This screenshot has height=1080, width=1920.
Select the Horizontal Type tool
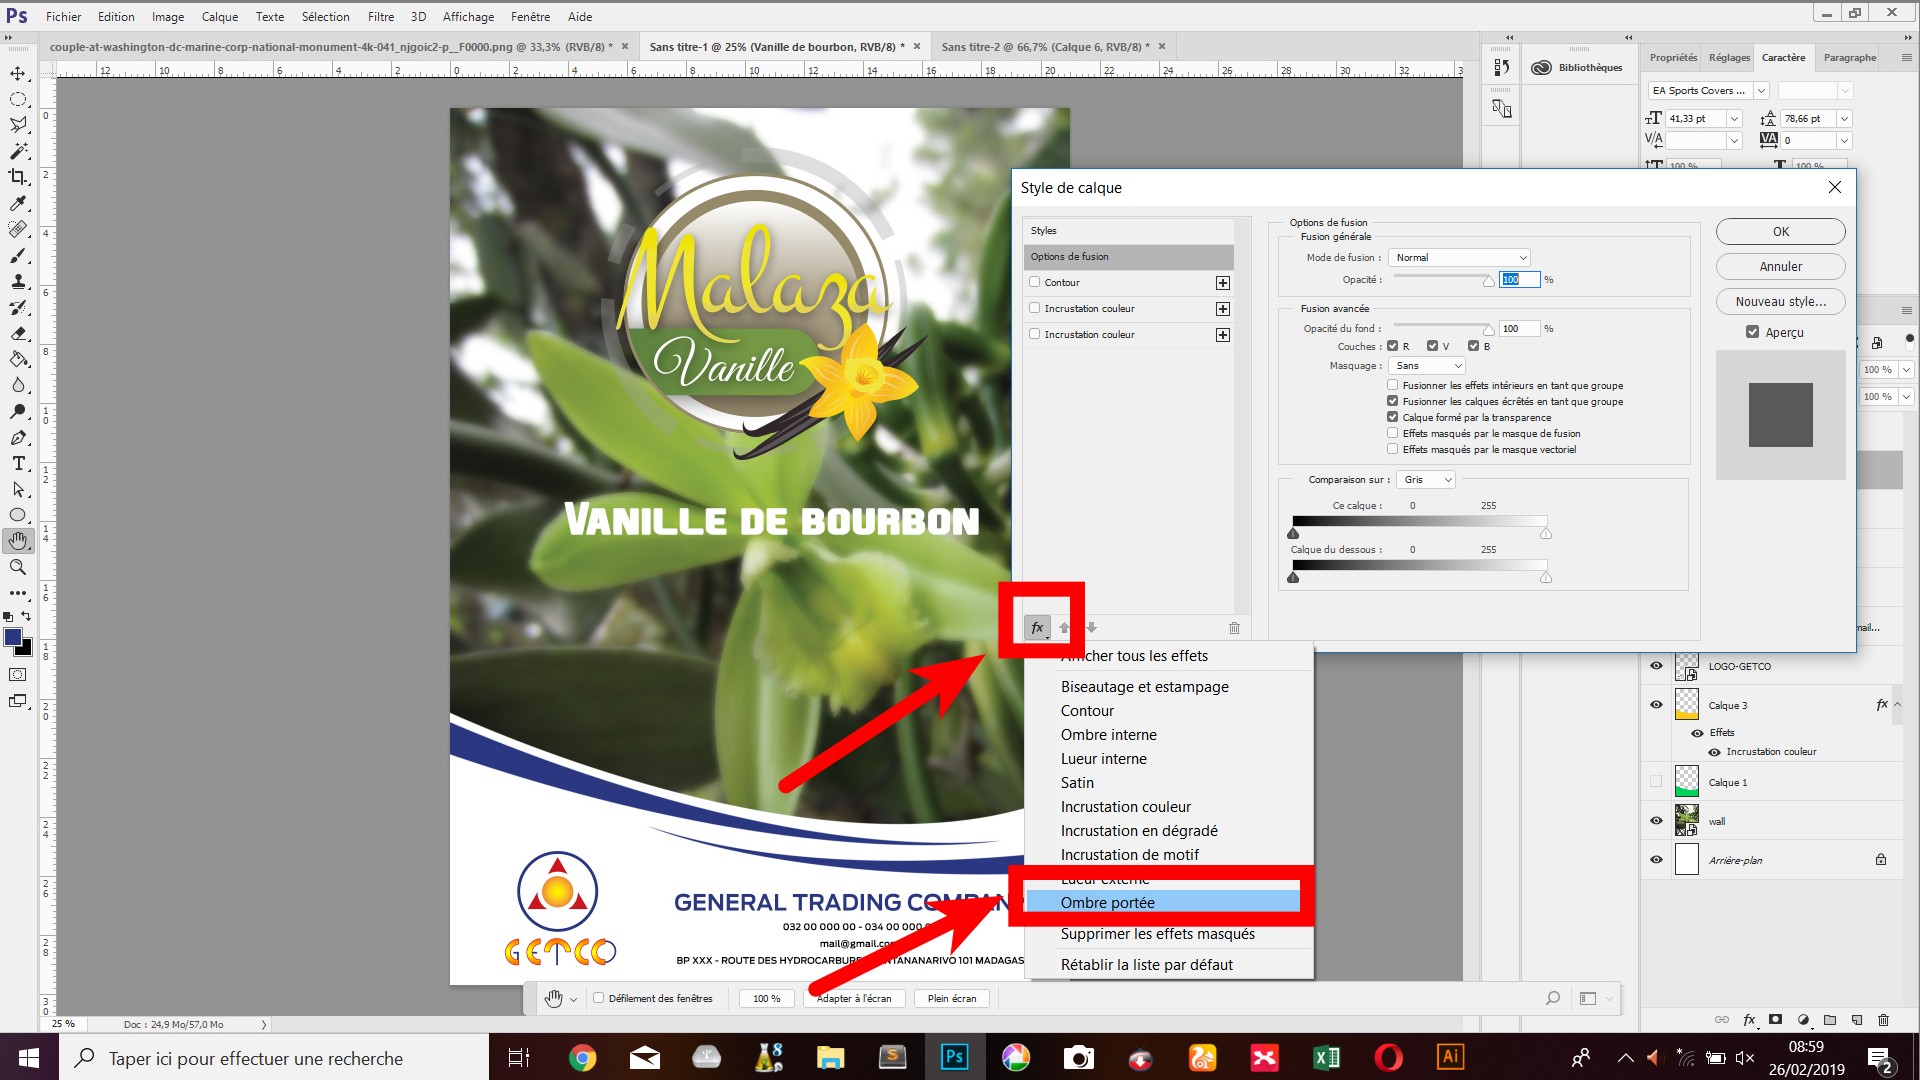tap(18, 463)
